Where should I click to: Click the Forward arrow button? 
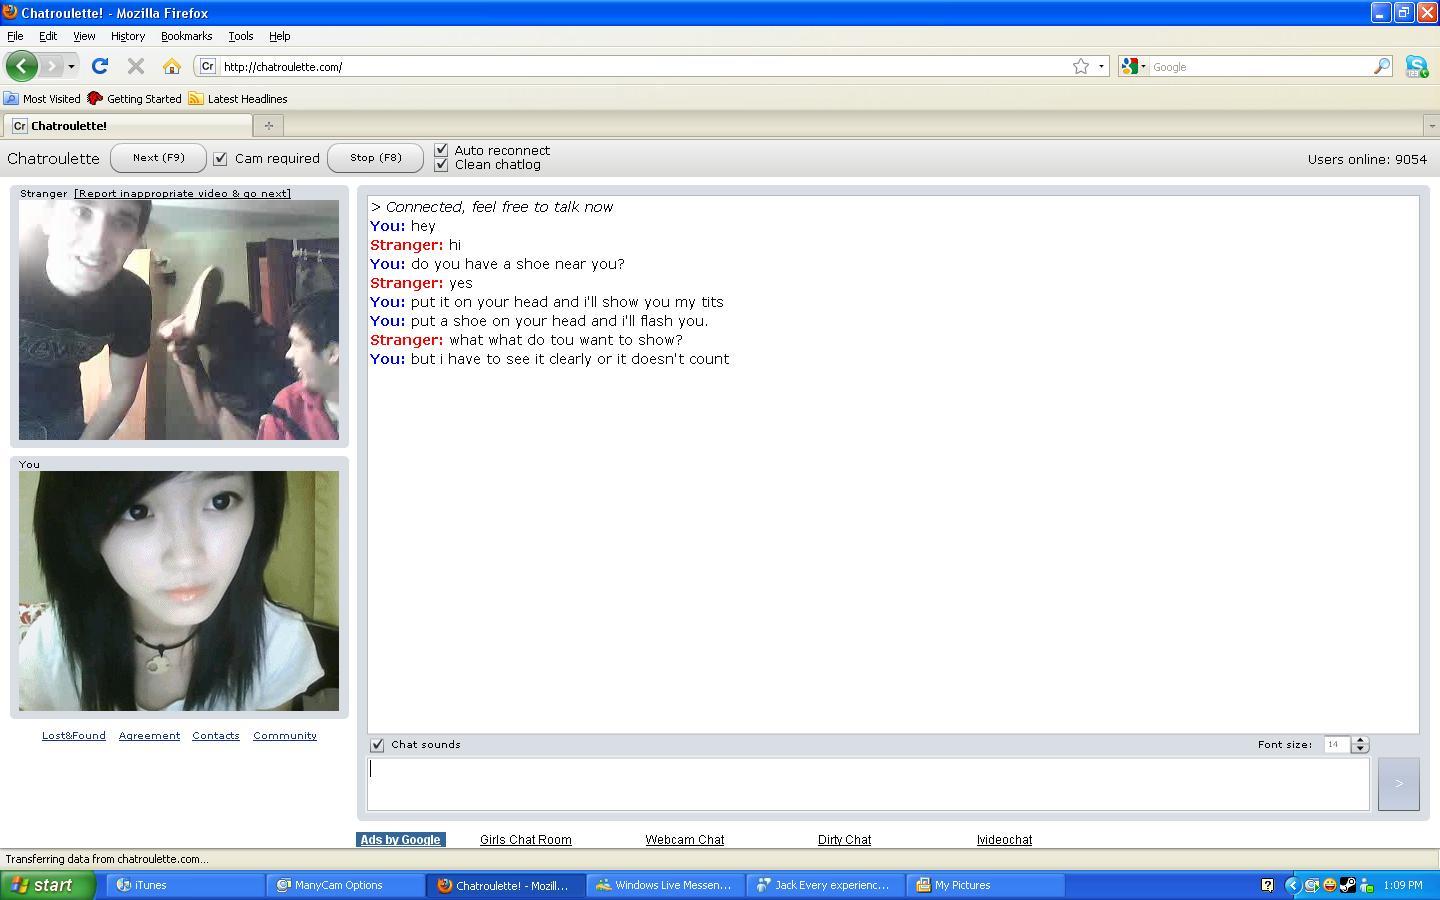pyautogui.click(x=51, y=66)
